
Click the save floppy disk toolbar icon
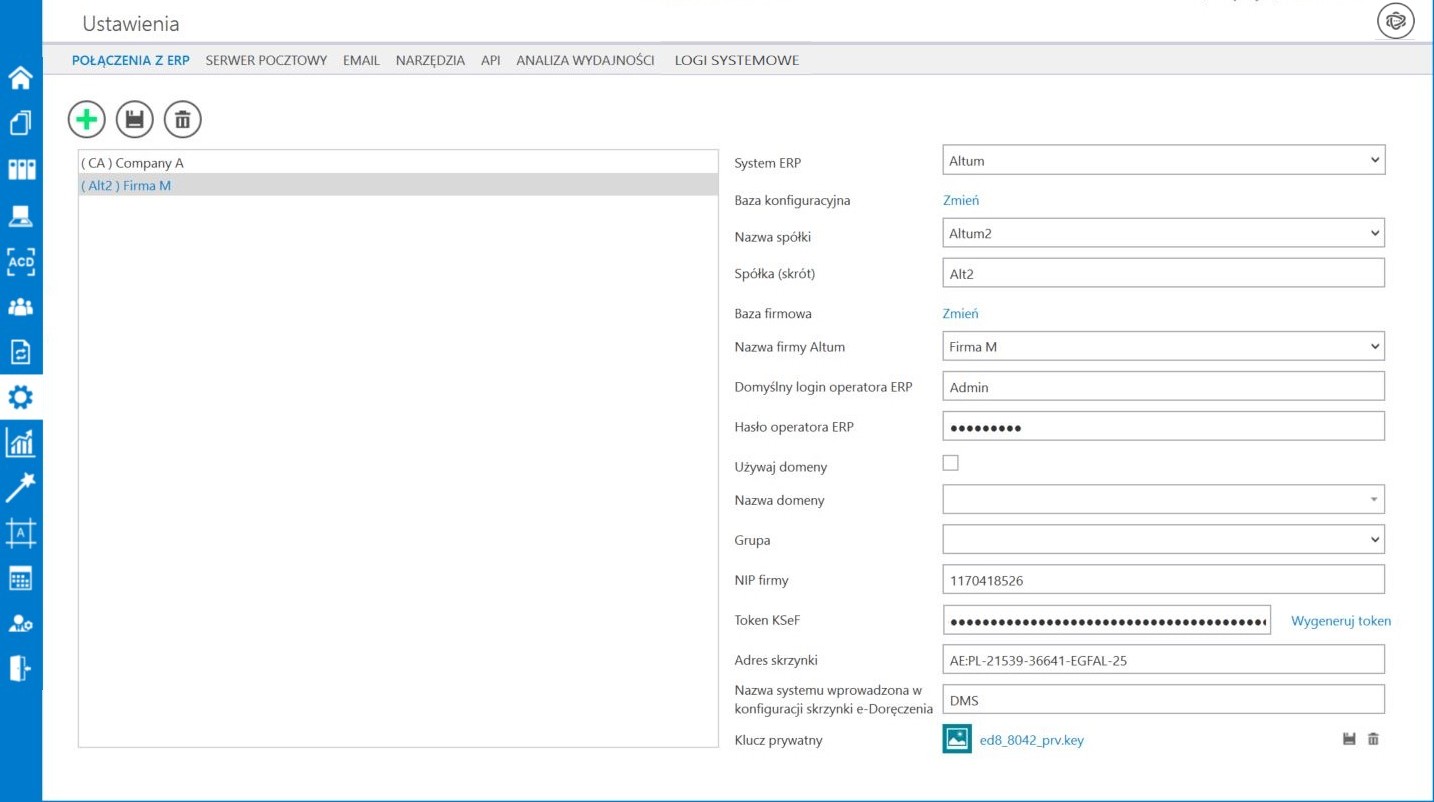pos(135,120)
